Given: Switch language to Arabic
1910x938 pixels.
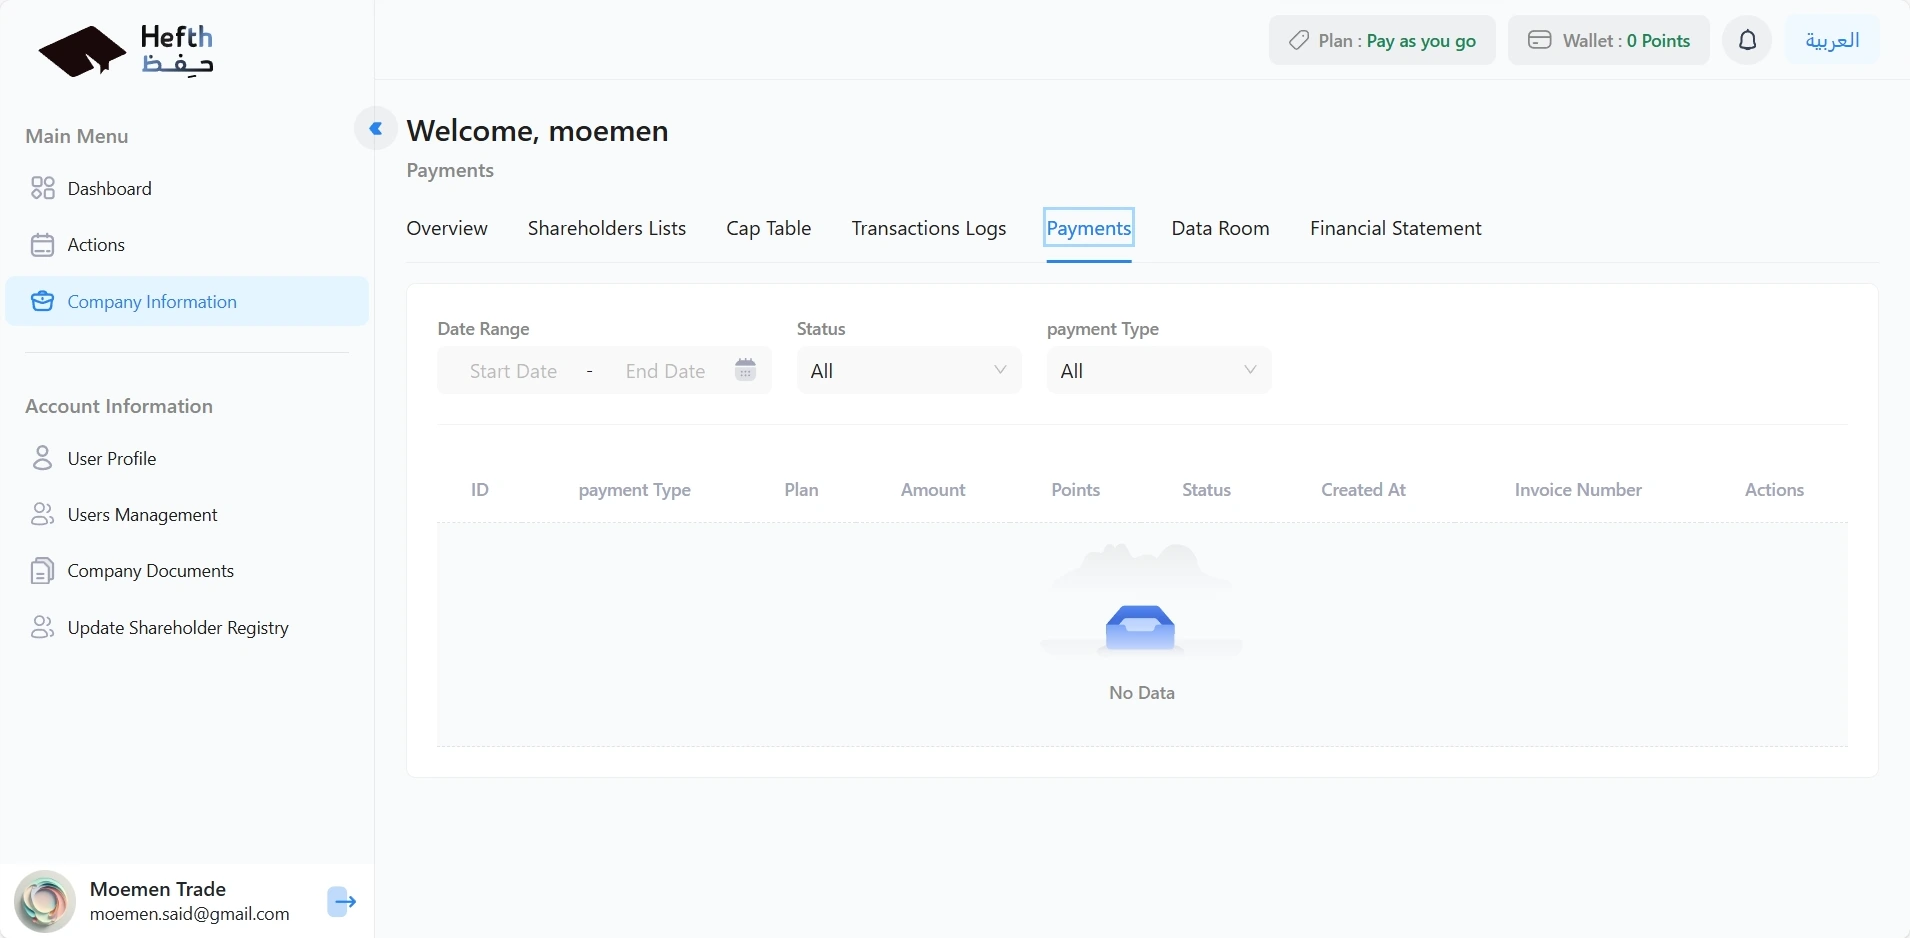Looking at the screenshot, I should coord(1832,41).
